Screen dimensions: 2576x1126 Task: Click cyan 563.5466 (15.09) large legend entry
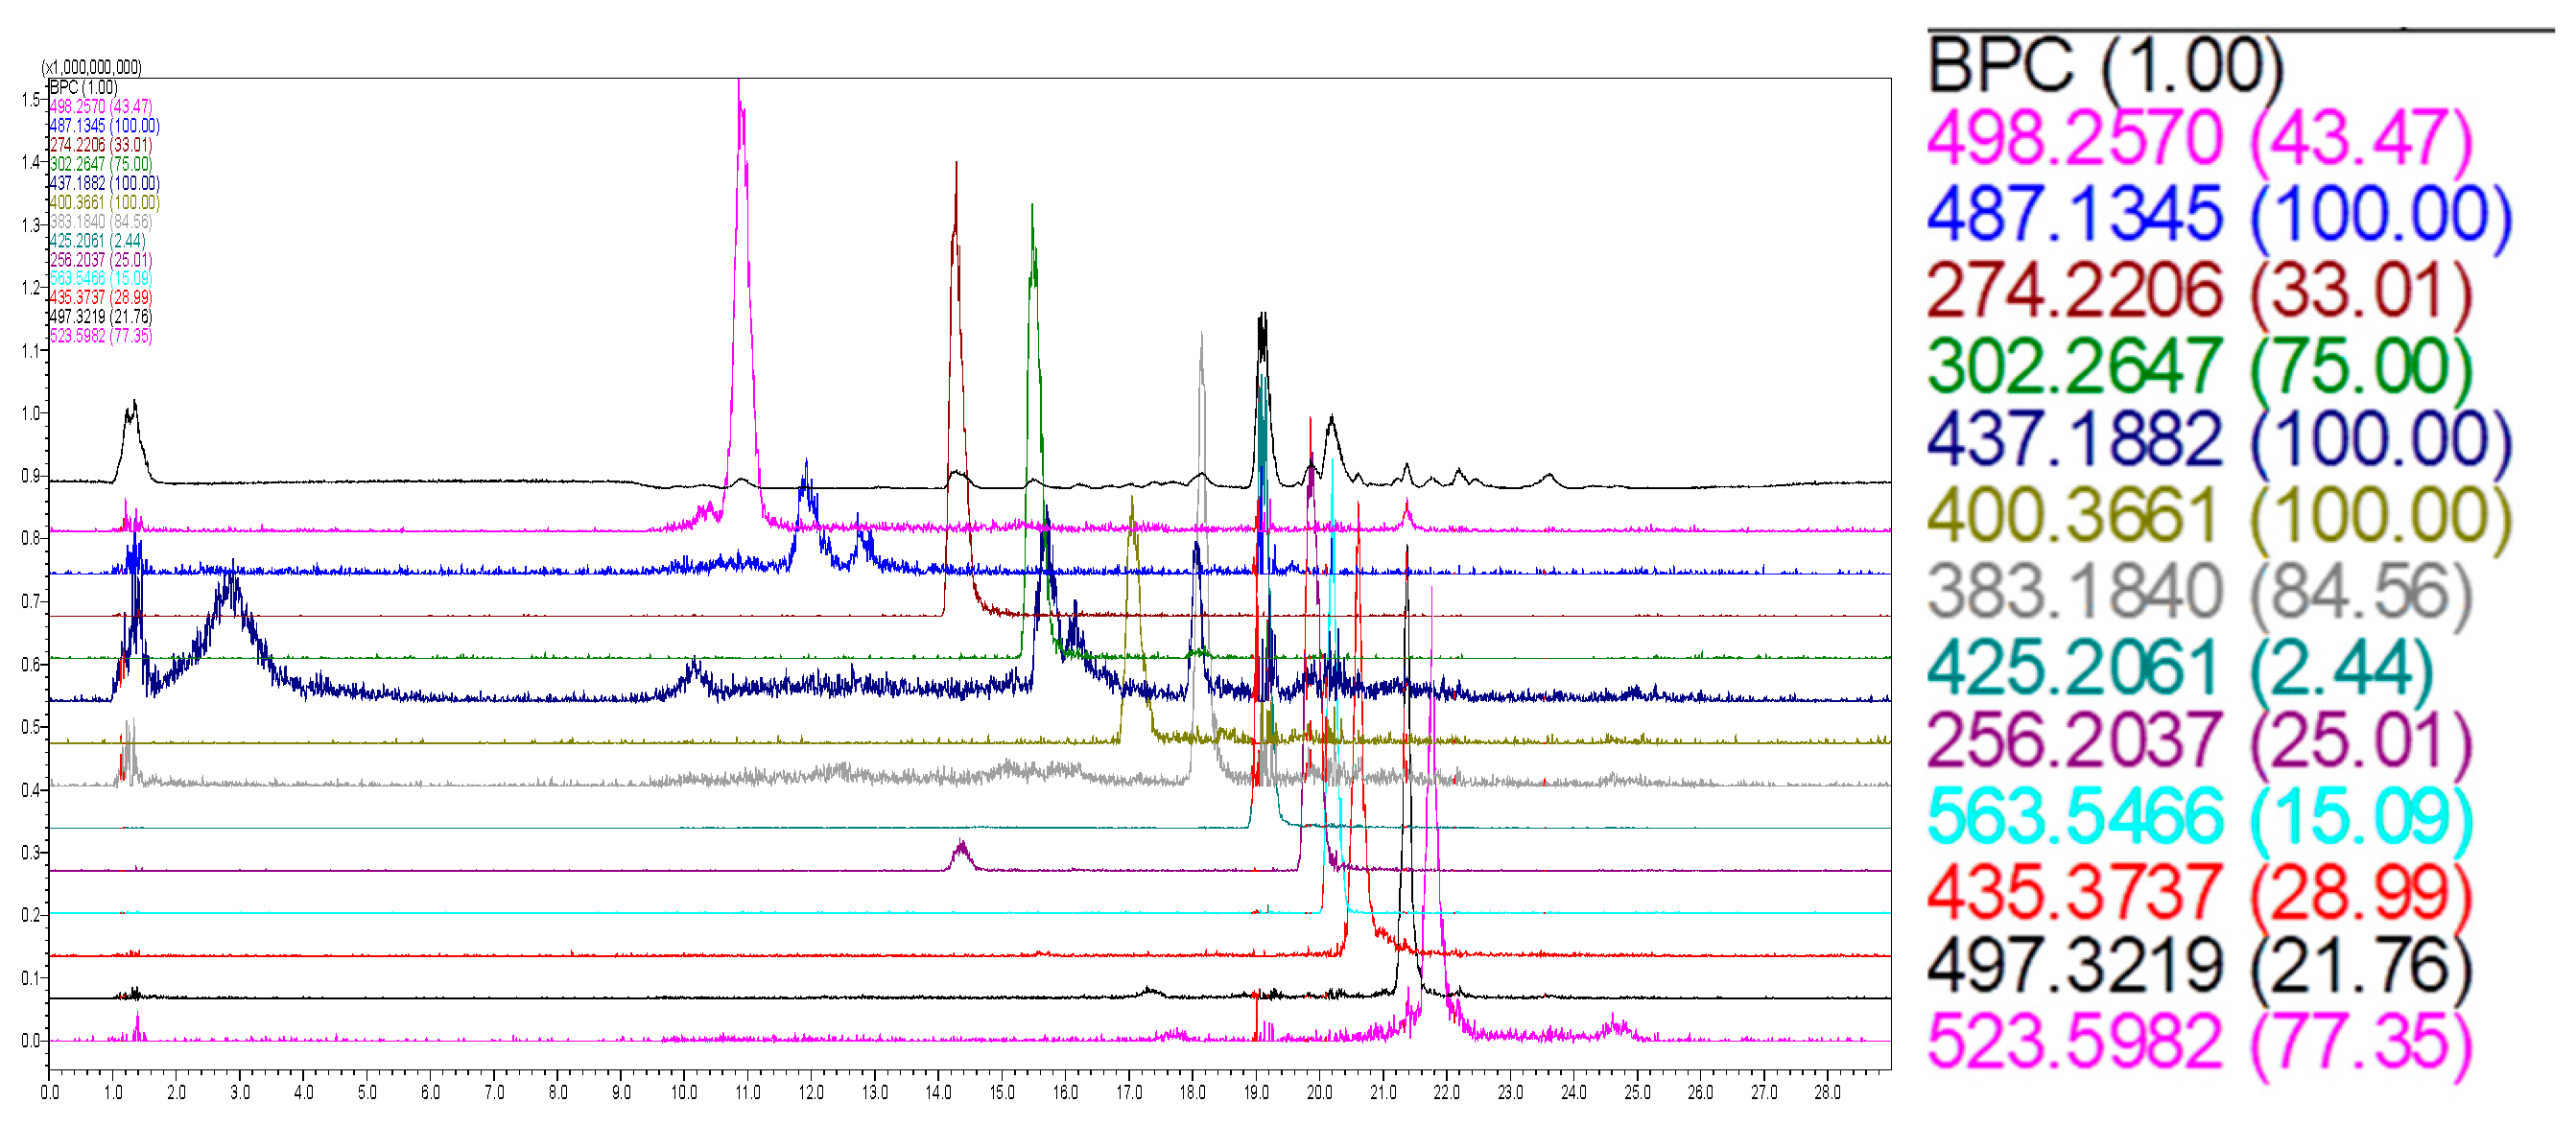pyautogui.click(x=2199, y=817)
